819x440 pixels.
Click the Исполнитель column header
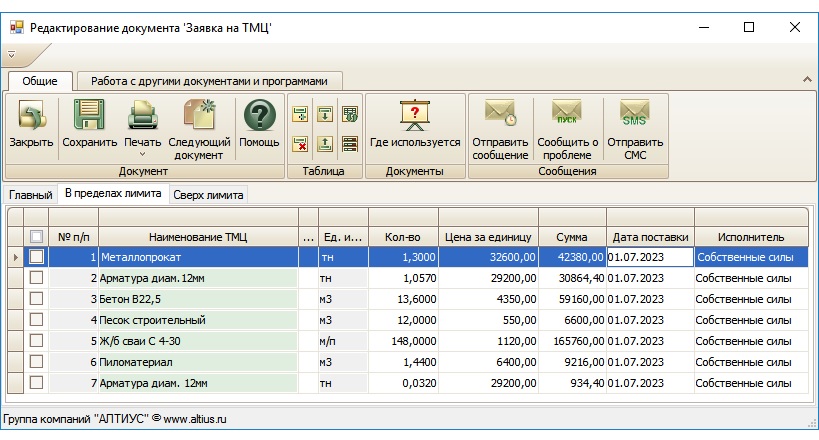tap(751, 237)
